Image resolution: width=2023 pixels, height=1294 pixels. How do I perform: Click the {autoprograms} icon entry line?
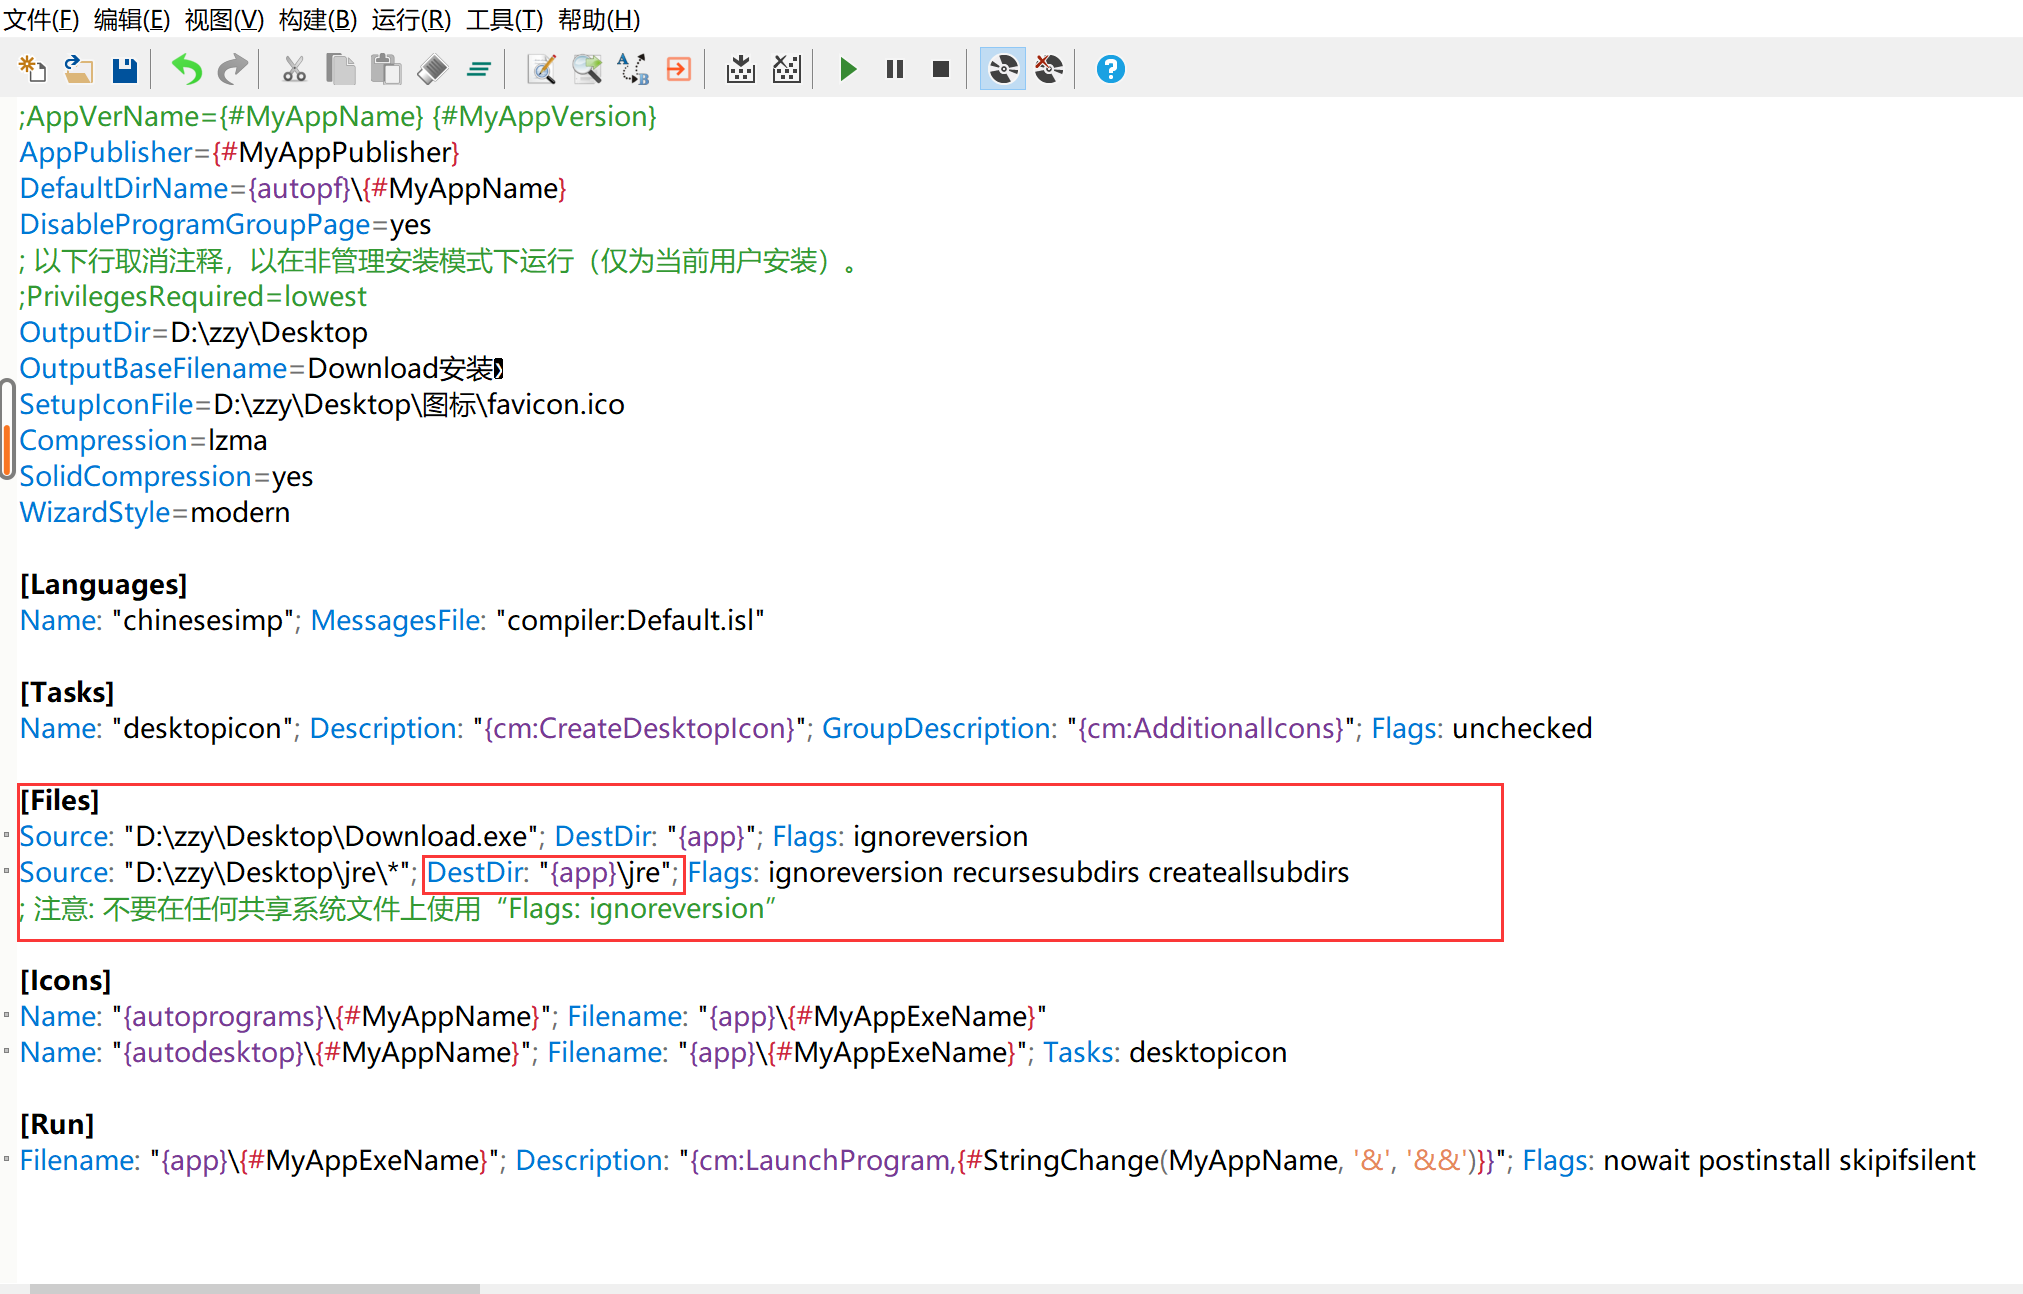pos(533,1016)
